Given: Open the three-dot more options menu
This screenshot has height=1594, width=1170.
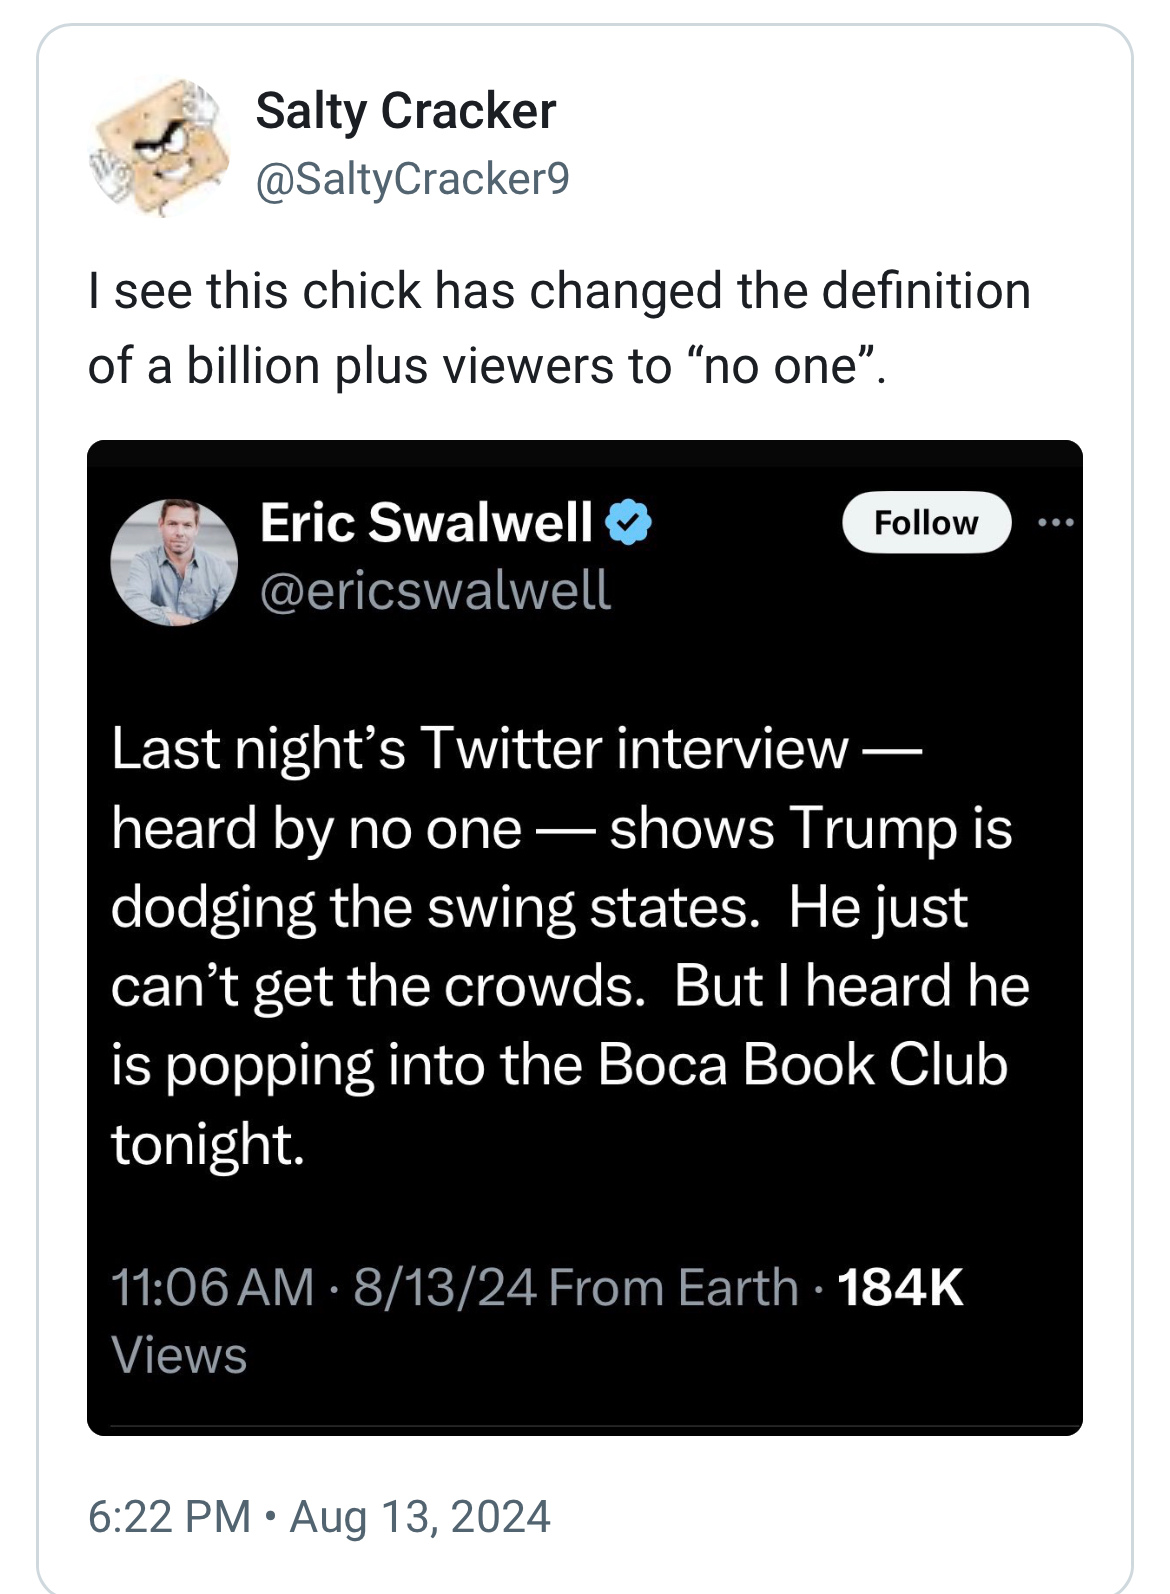Looking at the screenshot, I should click(1055, 522).
